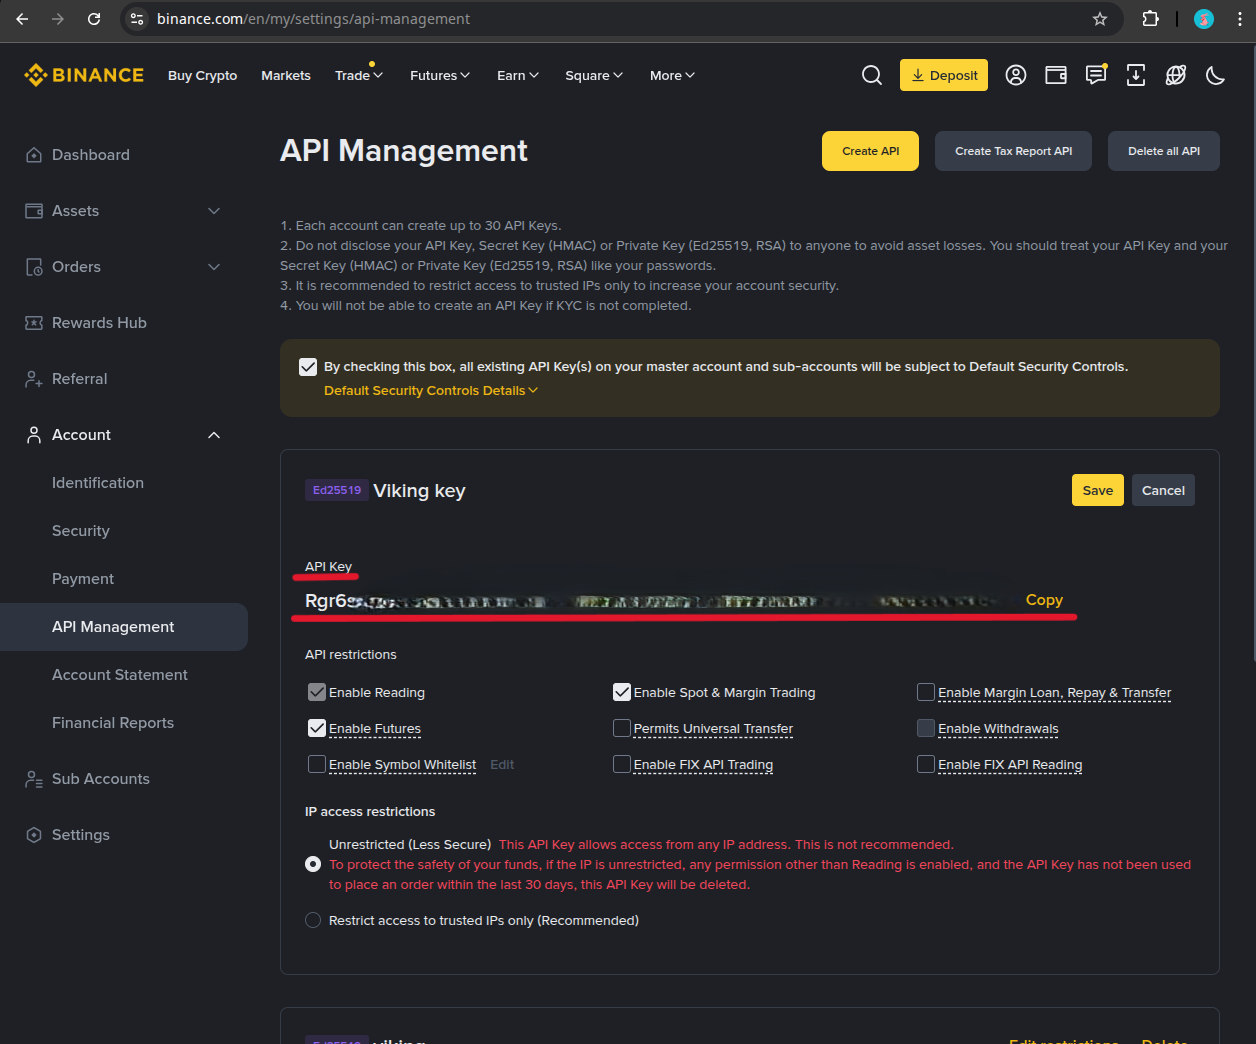
Task: Open the Trade dropdown menu
Action: pos(359,75)
